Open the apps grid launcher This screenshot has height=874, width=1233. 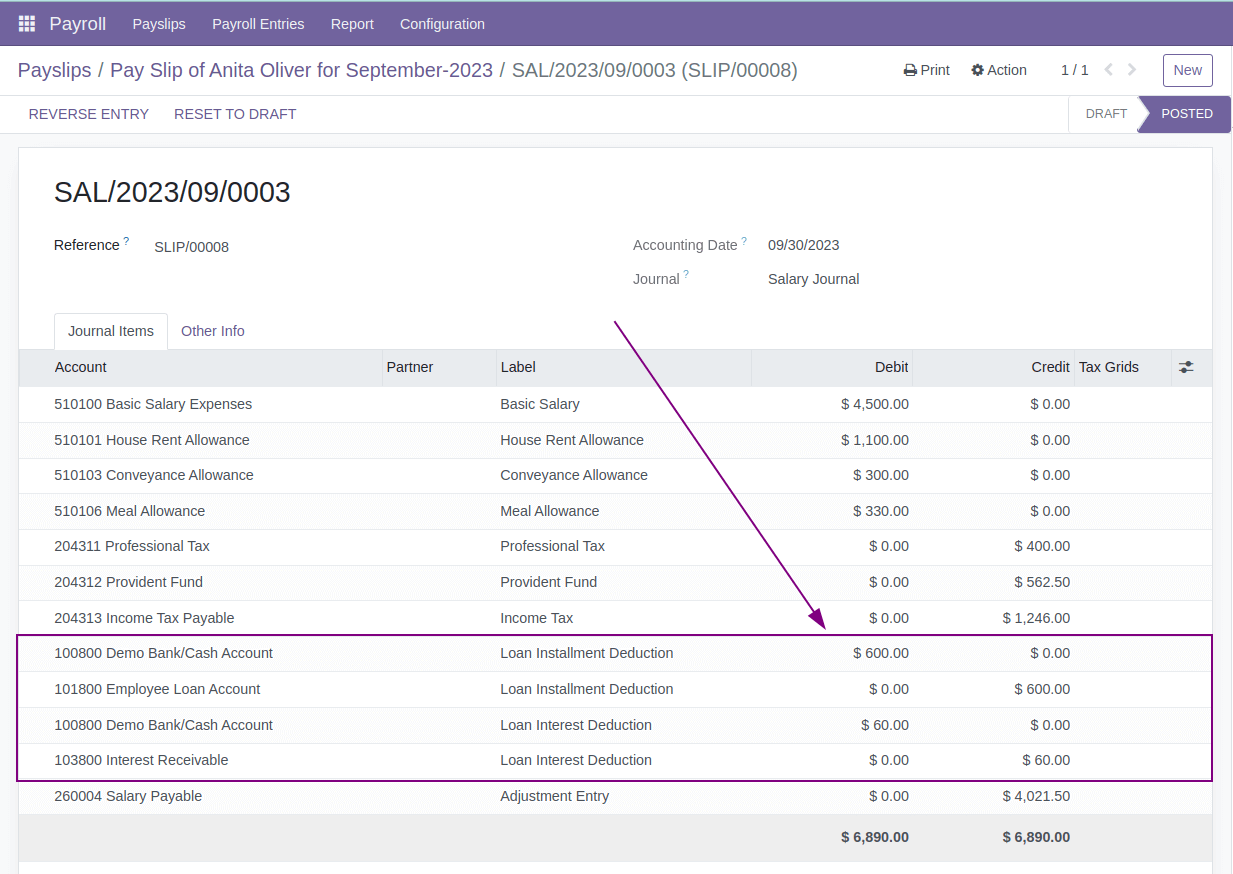click(25, 23)
